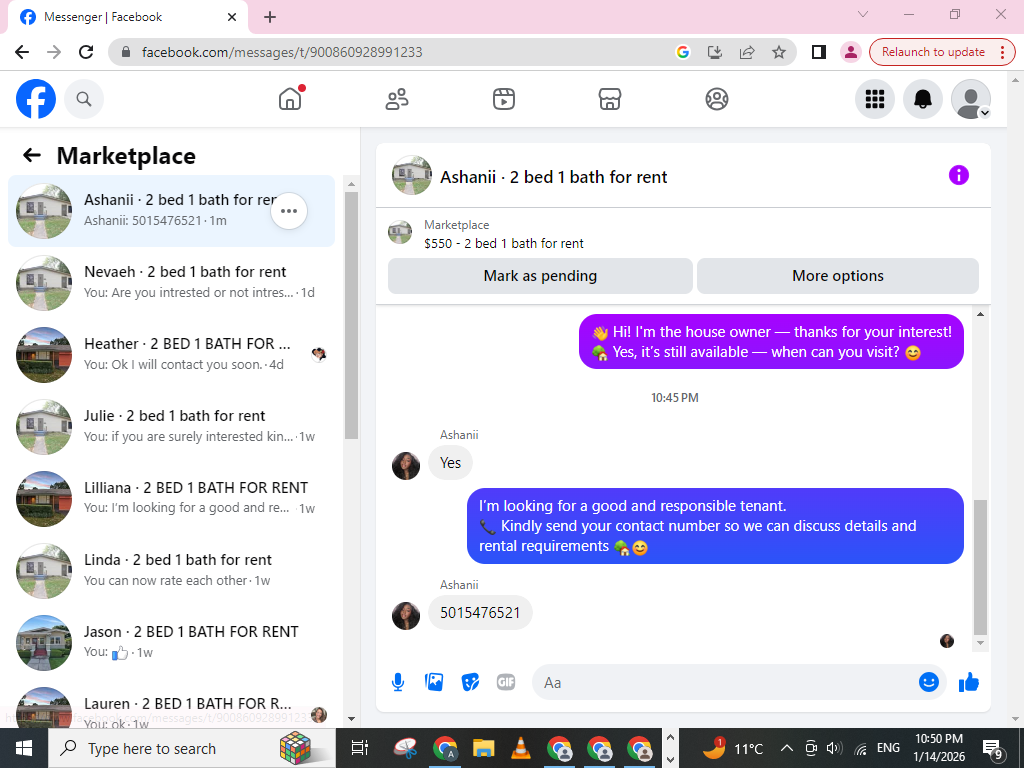Open Nevaeh 2 bed 1 bath conversation

[x=171, y=282]
